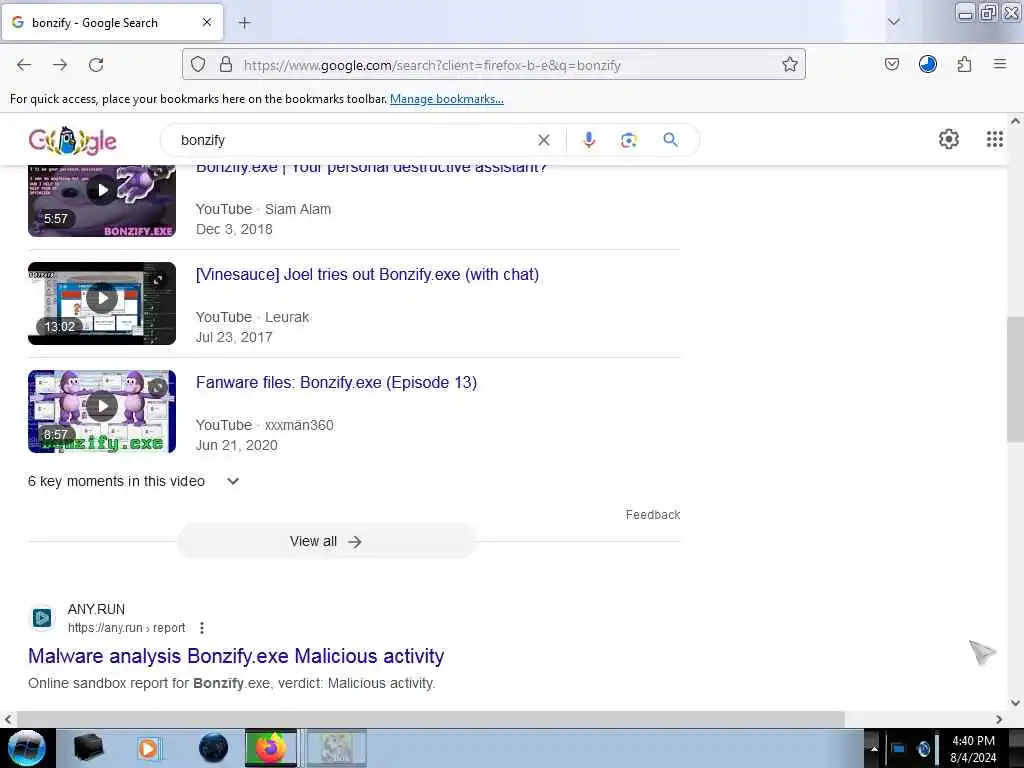
Task: Click the View all videos button
Action: (x=327, y=541)
